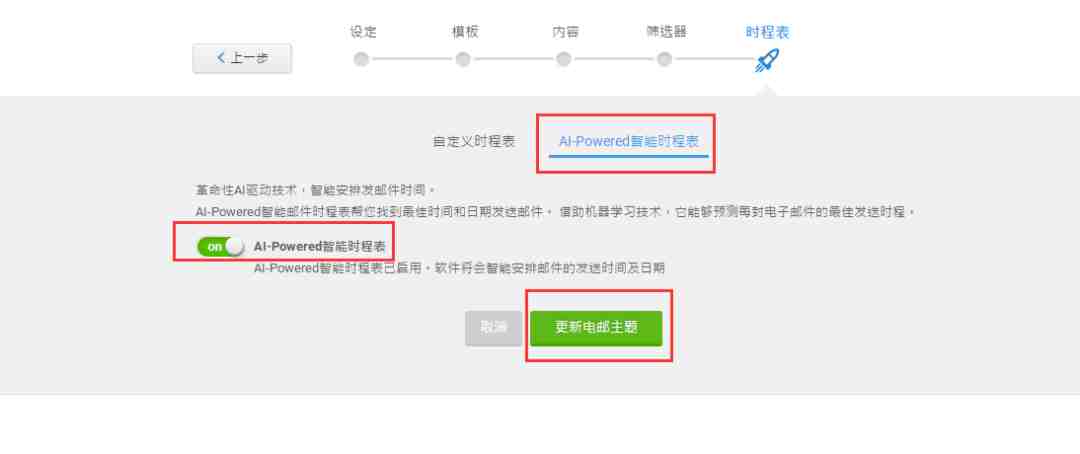Select the 设定 step circle

point(361,59)
